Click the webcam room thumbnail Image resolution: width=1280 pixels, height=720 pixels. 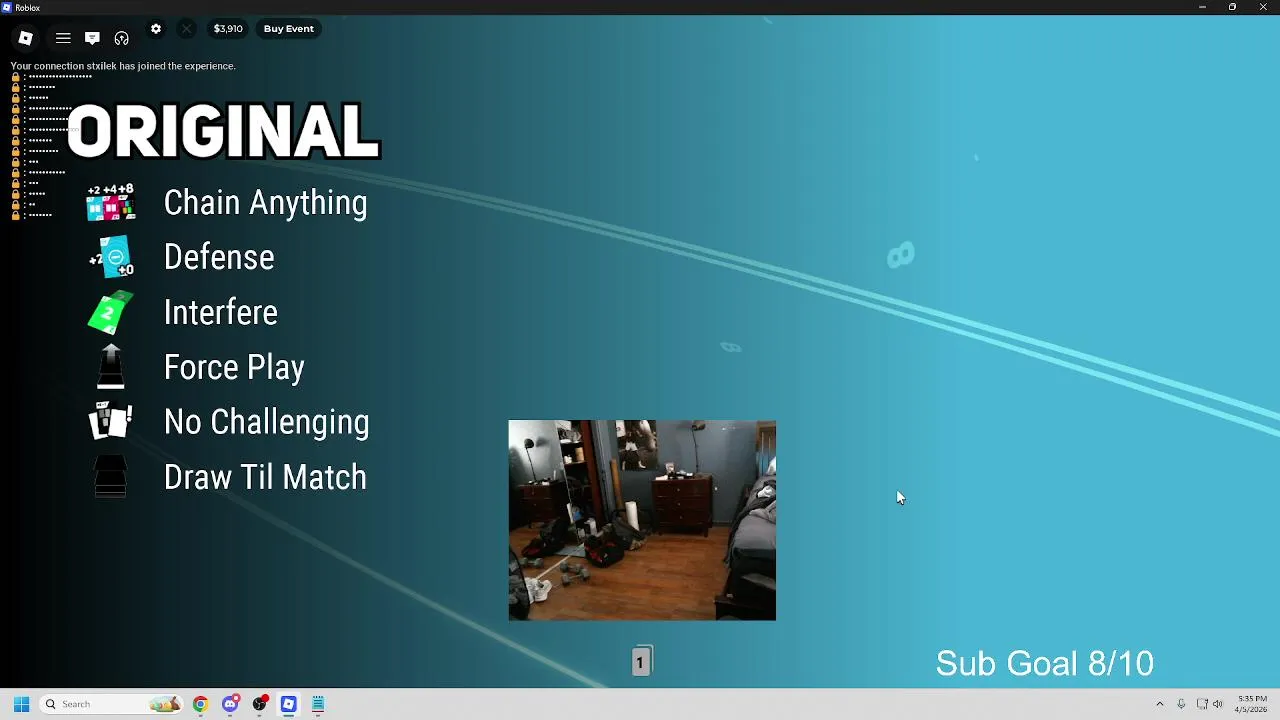click(x=642, y=520)
